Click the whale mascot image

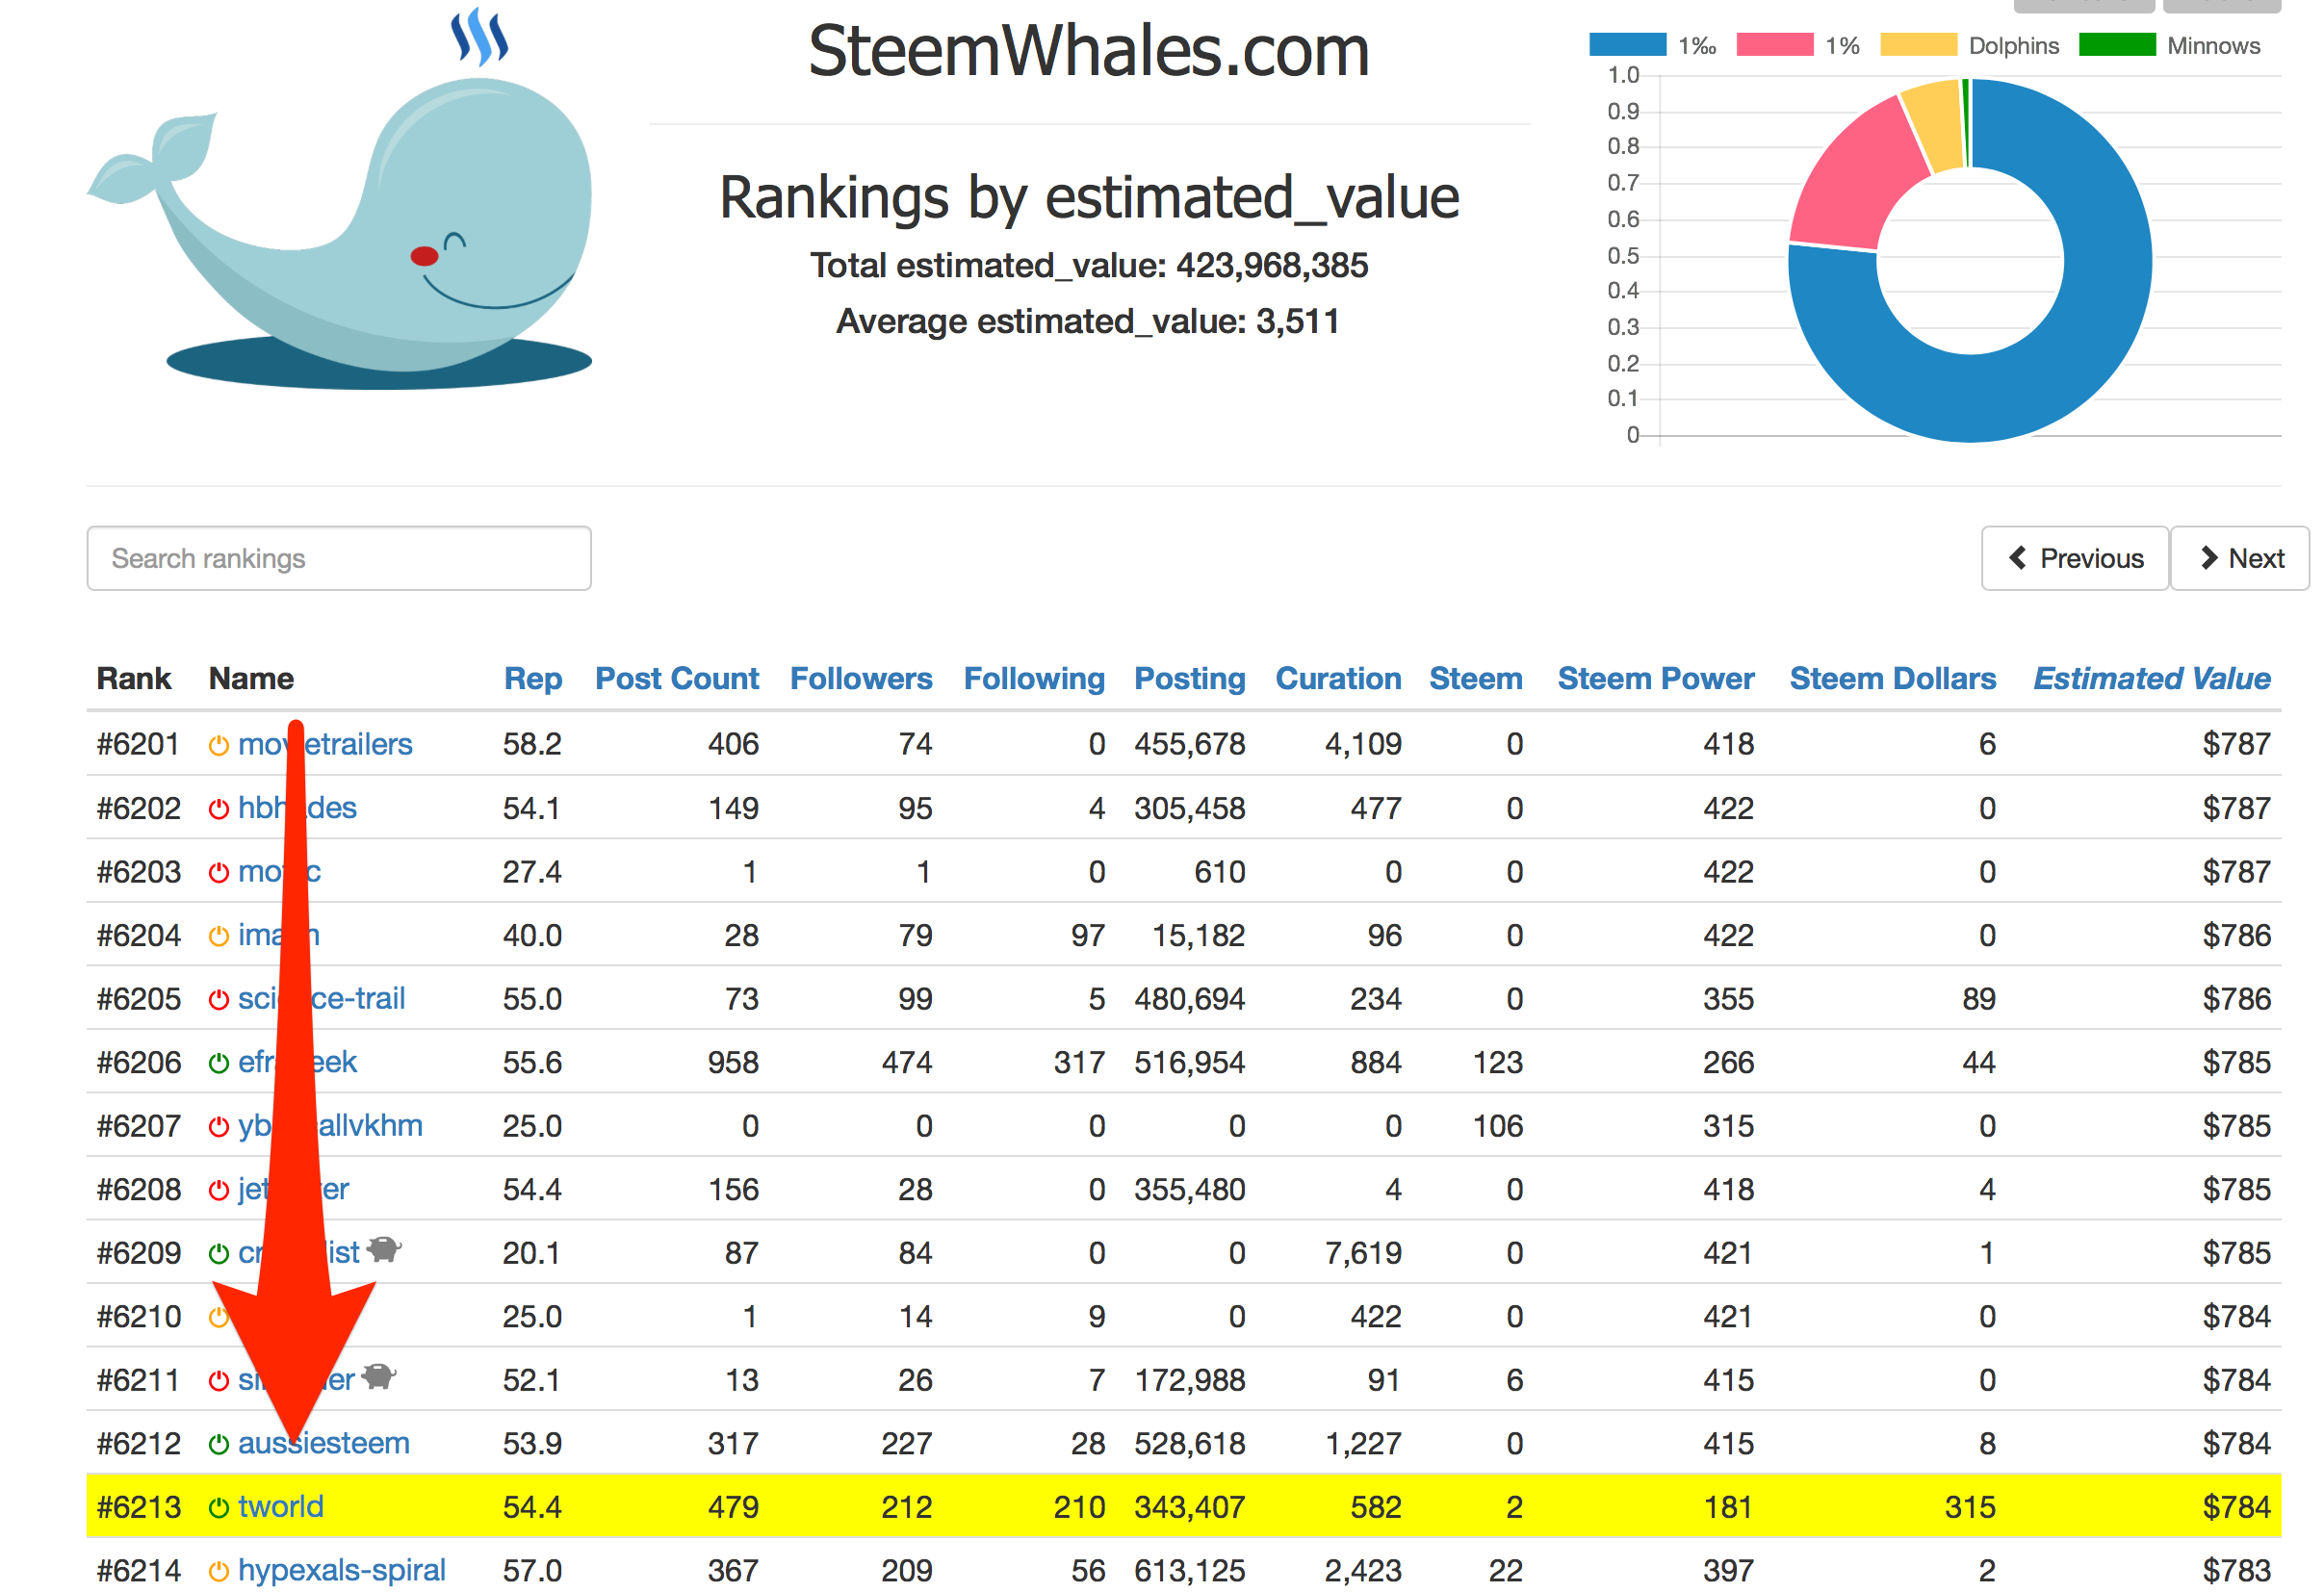tap(340, 235)
